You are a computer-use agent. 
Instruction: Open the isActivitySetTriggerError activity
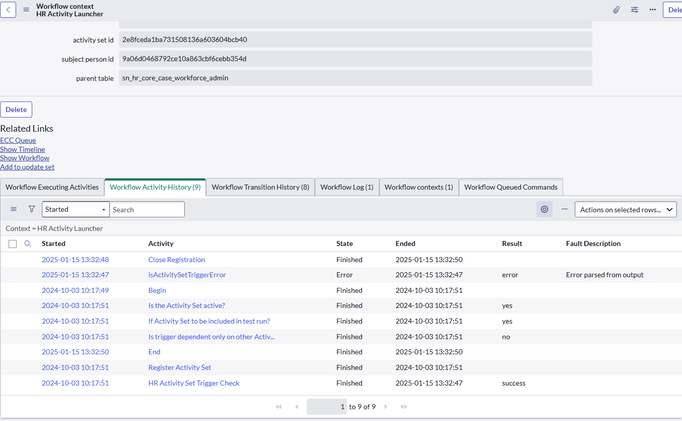click(187, 275)
